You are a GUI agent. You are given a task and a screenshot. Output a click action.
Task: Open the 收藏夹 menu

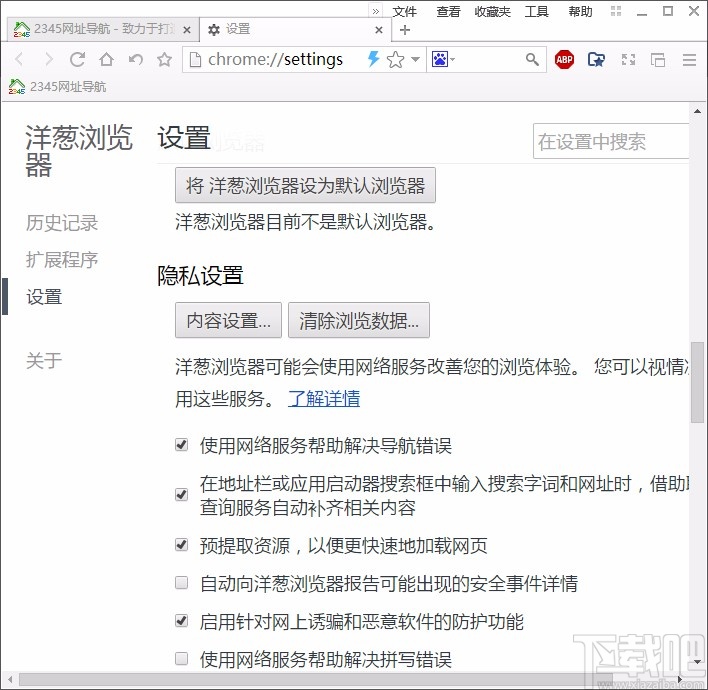coord(492,11)
